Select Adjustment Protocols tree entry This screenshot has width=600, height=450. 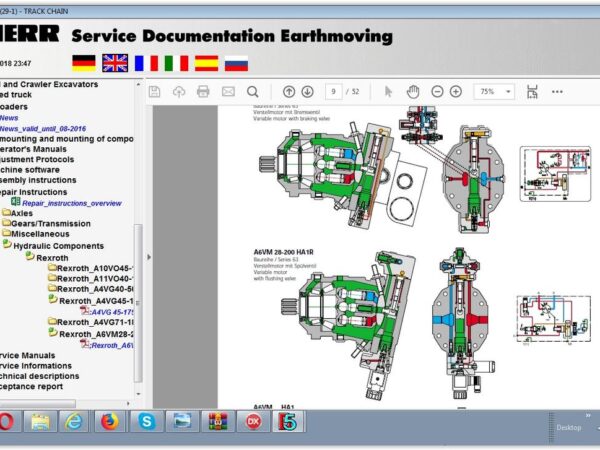pyautogui.click(x=37, y=160)
